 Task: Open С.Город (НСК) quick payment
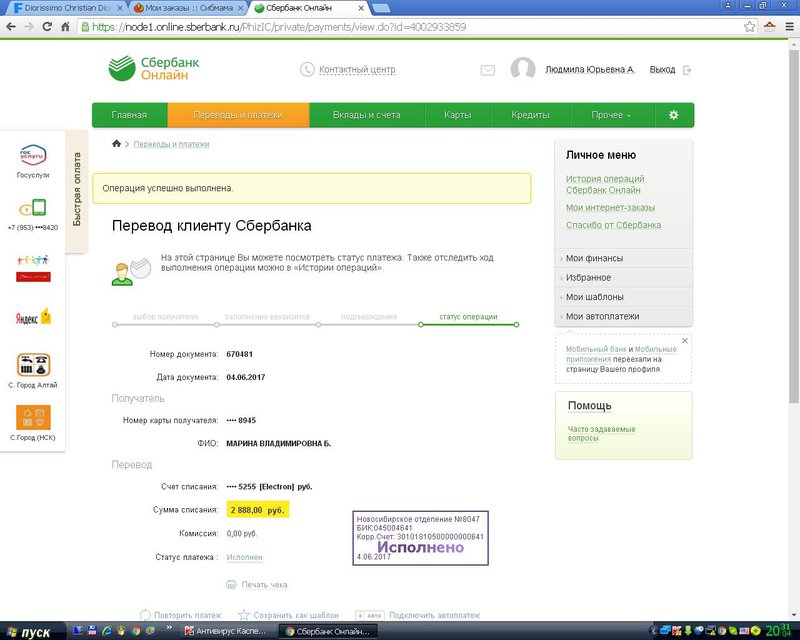click(33, 423)
